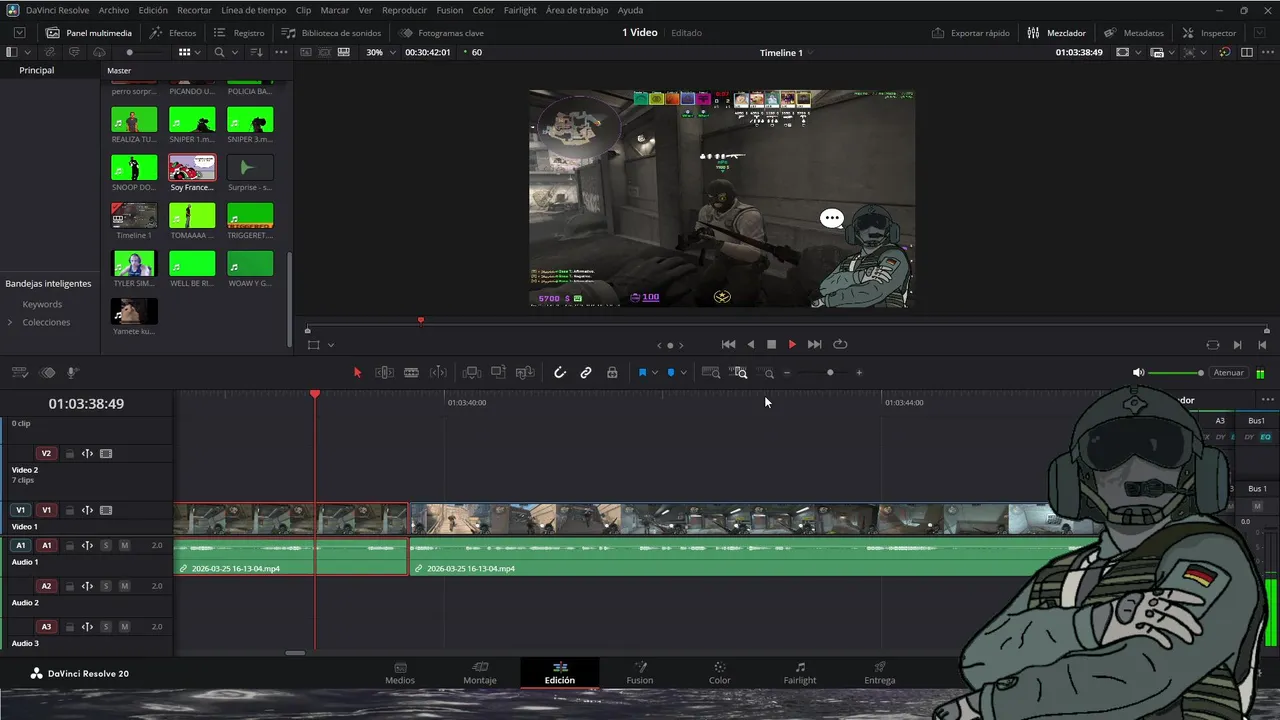The width and height of the screenshot is (1280, 720).
Task: Adjust the green volume slider
Action: (x=1175, y=373)
